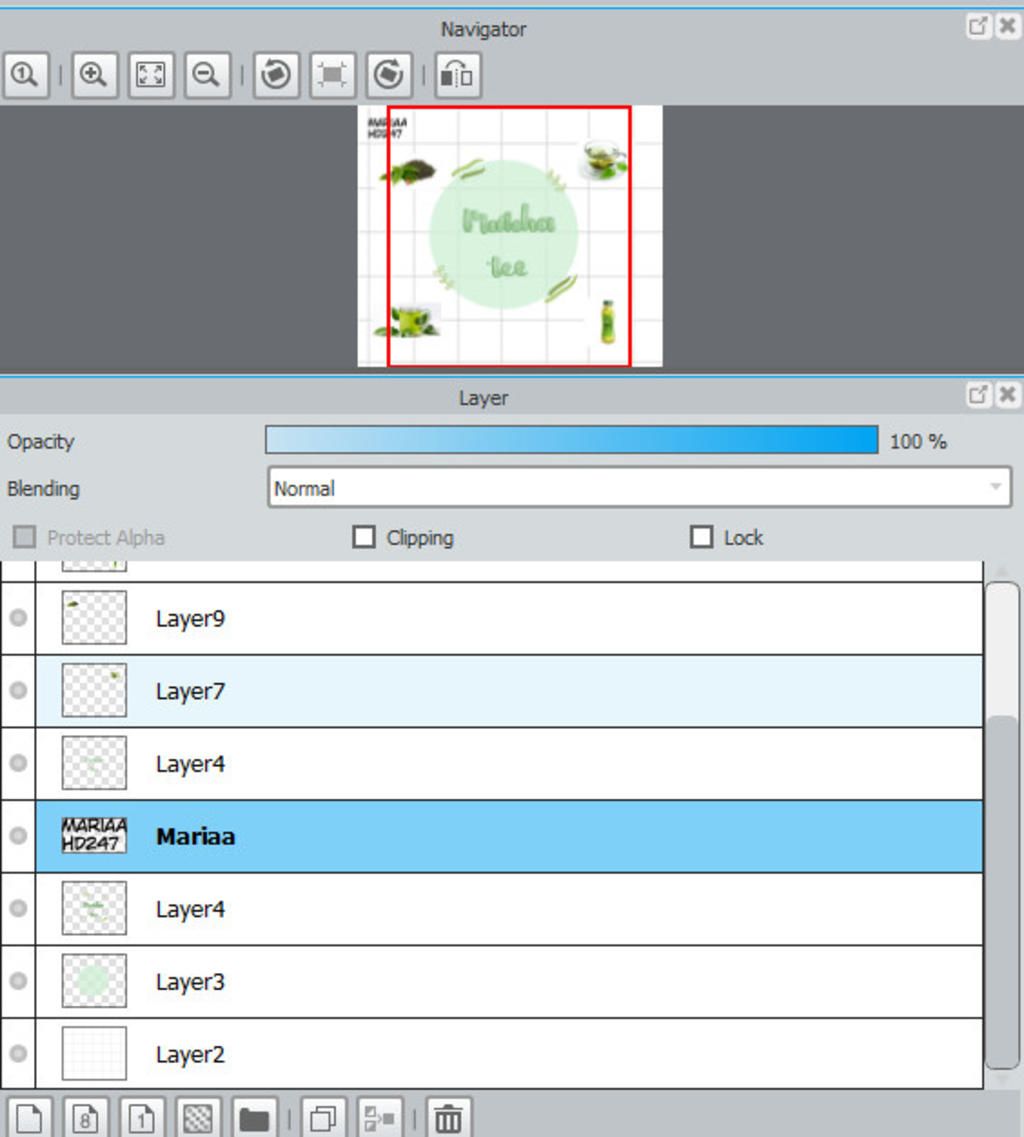Select the Layer7 row
The width and height of the screenshot is (1024, 1137).
[x=509, y=691]
